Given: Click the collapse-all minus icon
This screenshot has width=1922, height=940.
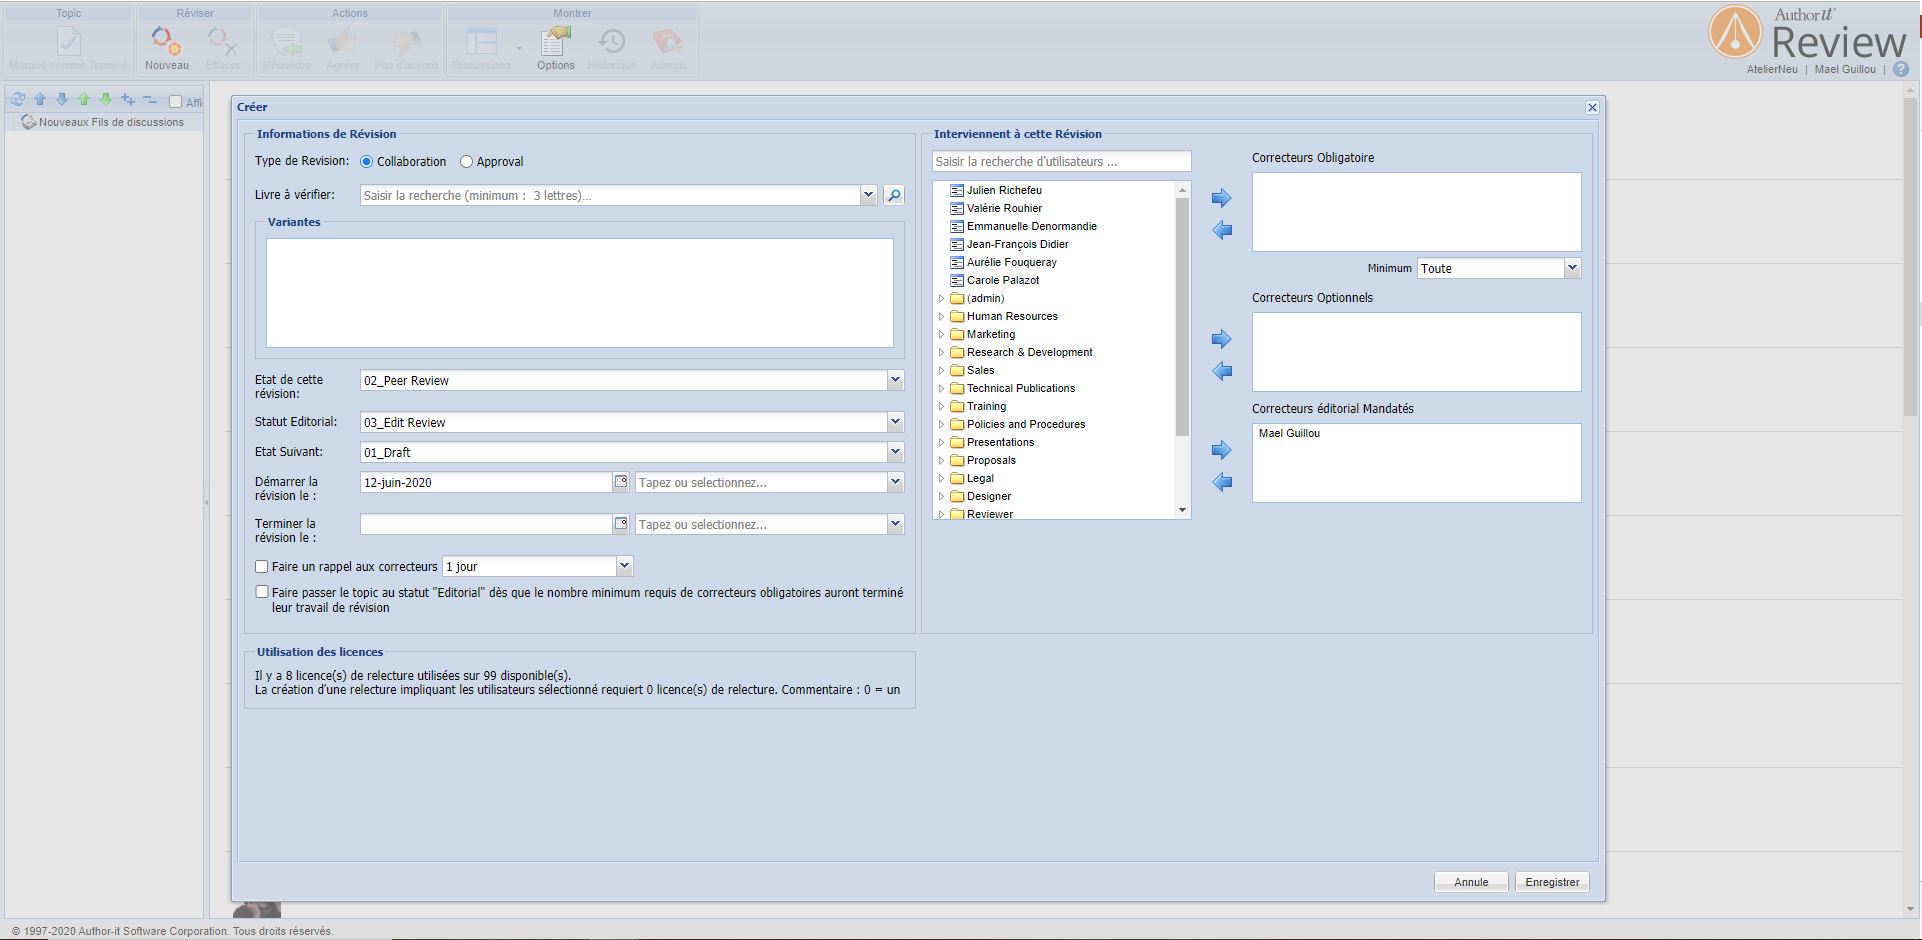Looking at the screenshot, I should (150, 100).
